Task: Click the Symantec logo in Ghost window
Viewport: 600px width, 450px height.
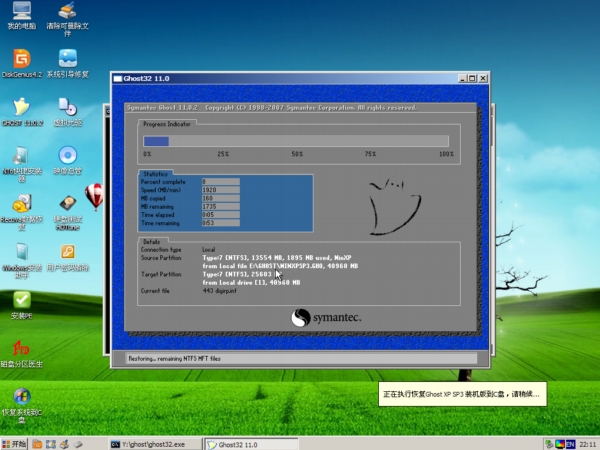Action: click(326, 318)
